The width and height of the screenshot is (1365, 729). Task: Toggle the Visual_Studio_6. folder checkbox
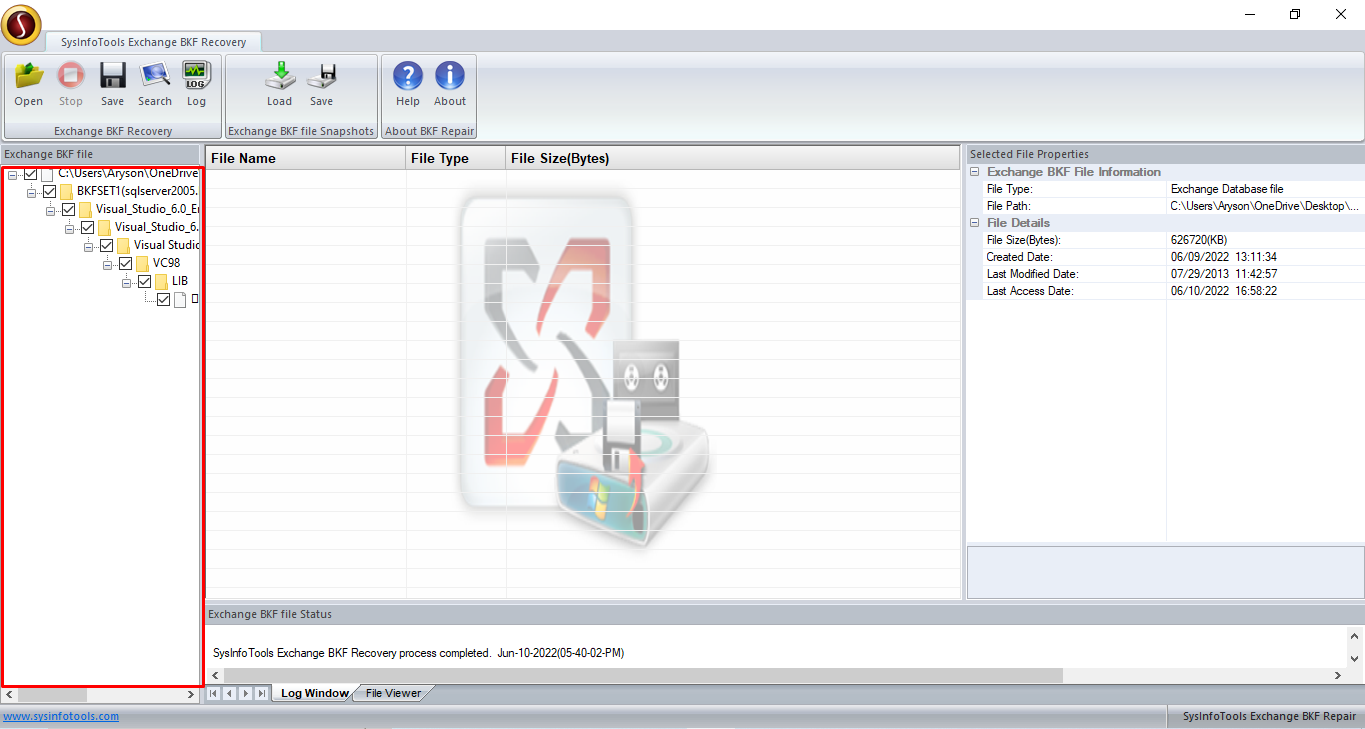point(87,228)
